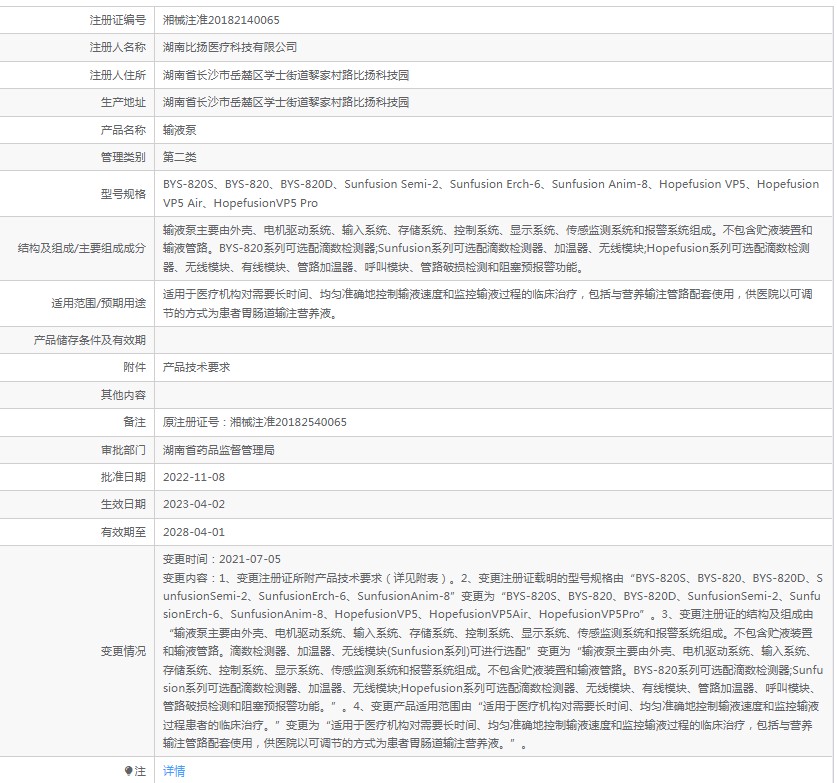The height and width of the screenshot is (783, 837).
Task: Select the 批准日期 label
Action: pos(123,477)
